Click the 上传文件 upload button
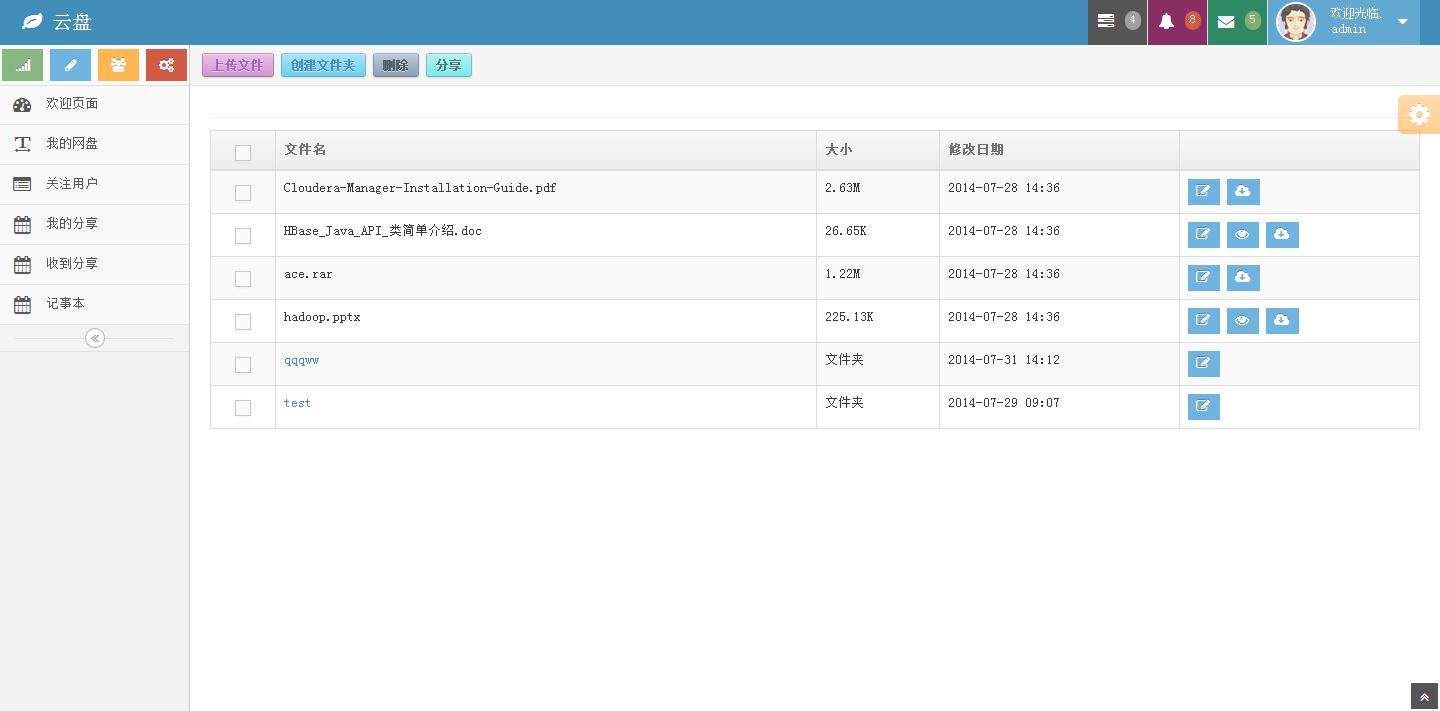 [238, 65]
